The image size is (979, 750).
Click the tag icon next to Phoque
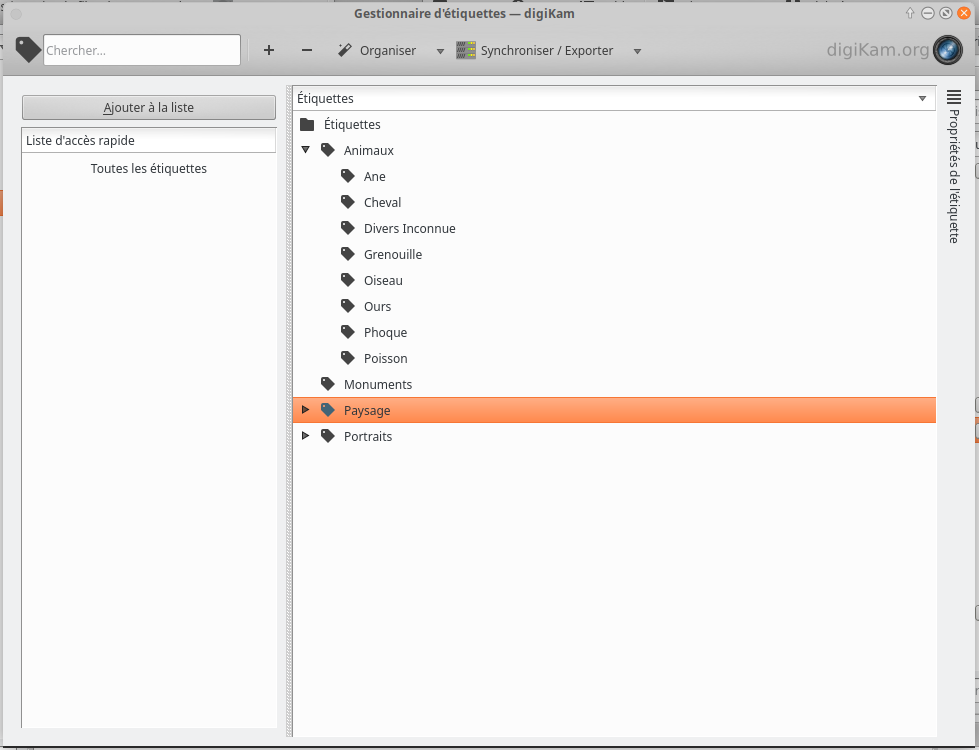click(348, 332)
